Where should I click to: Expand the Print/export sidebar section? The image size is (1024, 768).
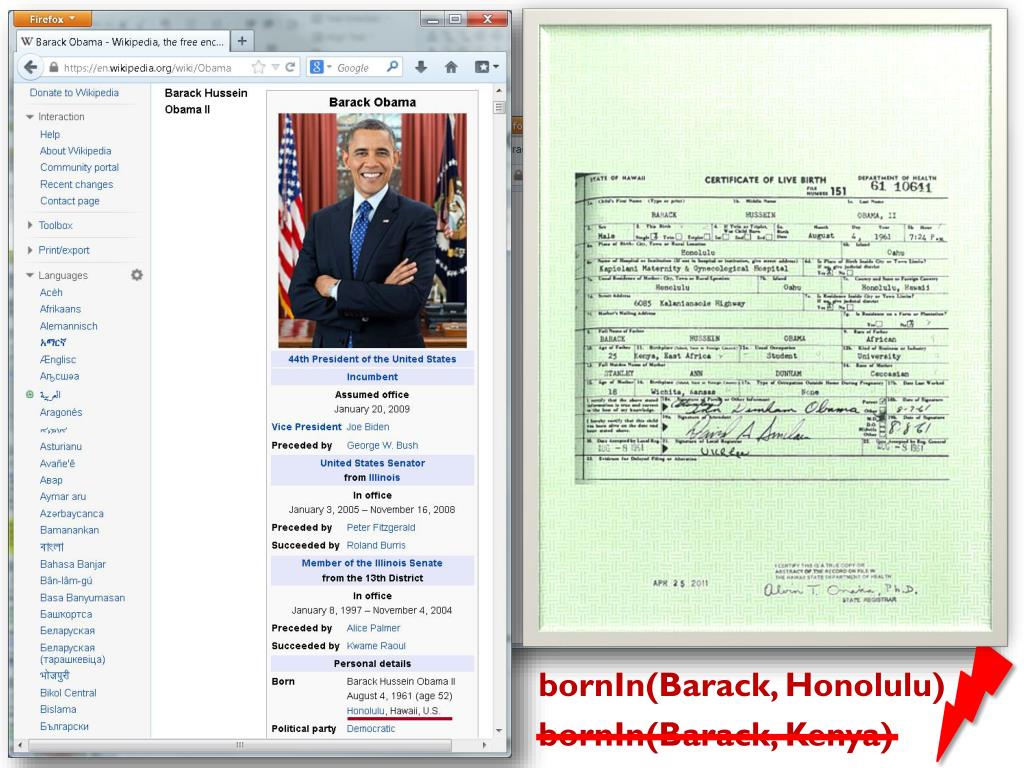click(29, 250)
